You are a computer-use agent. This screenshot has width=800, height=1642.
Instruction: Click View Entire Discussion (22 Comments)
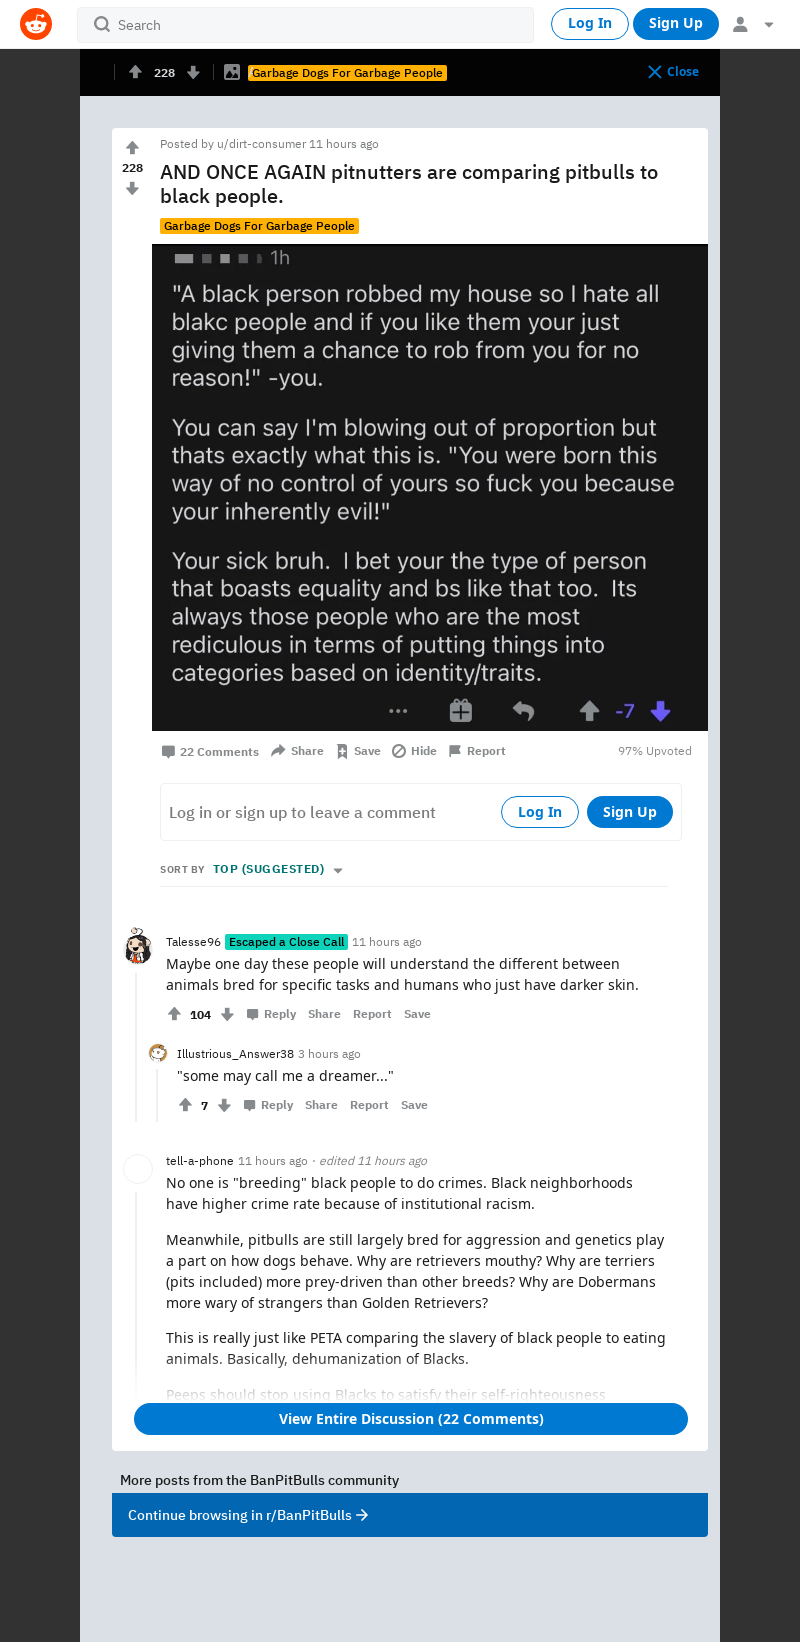[411, 1419]
